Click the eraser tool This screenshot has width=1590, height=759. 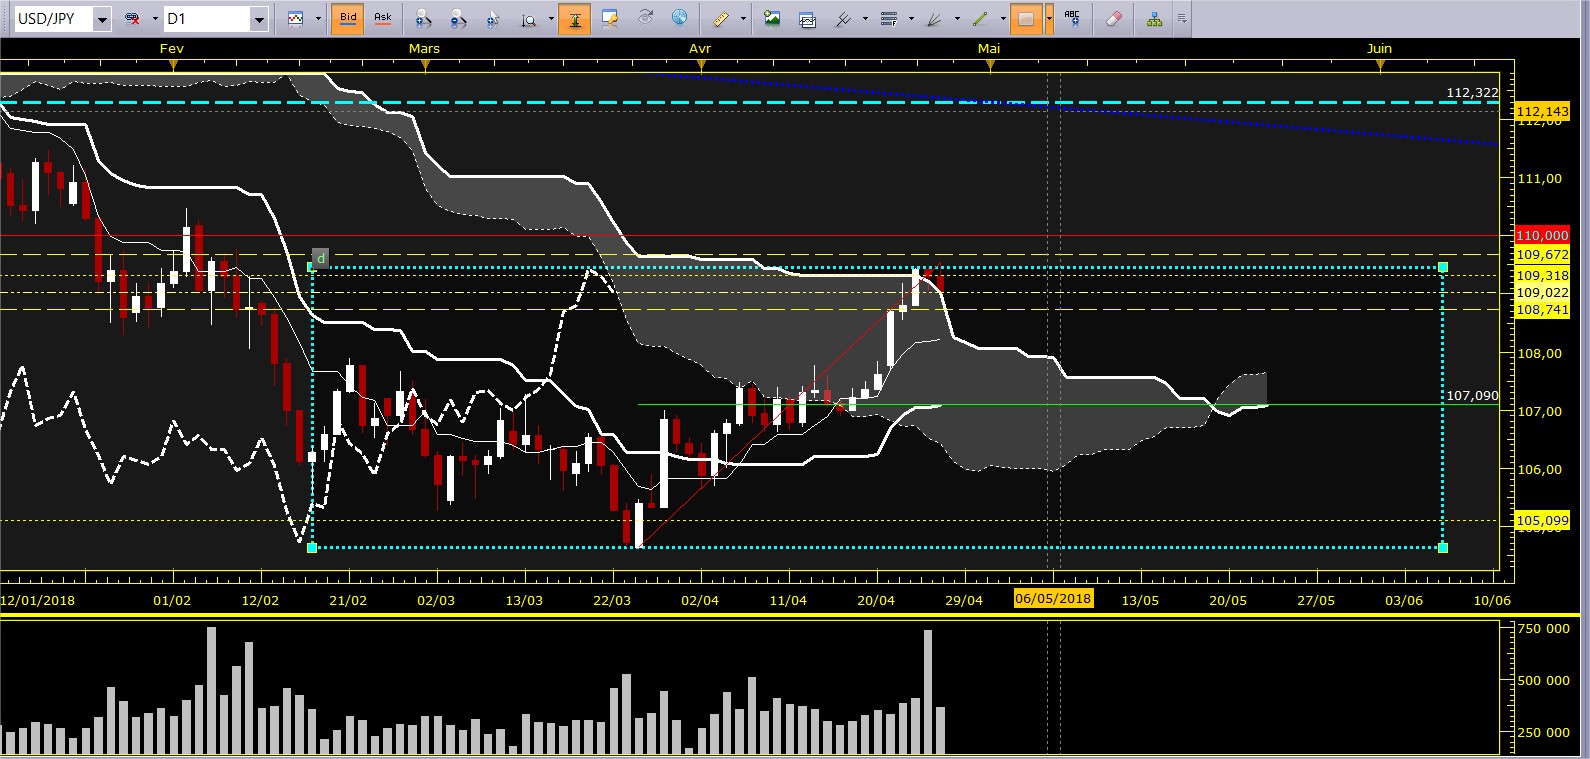[1114, 19]
